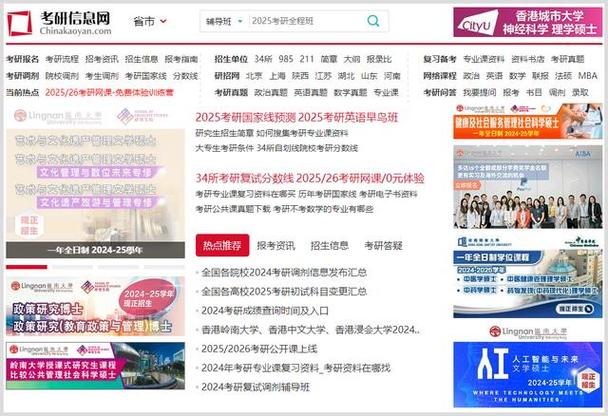Image resolution: width=608 pixels, height=416 pixels.
Task: Open the 我要提问 link
Action: 479,92
